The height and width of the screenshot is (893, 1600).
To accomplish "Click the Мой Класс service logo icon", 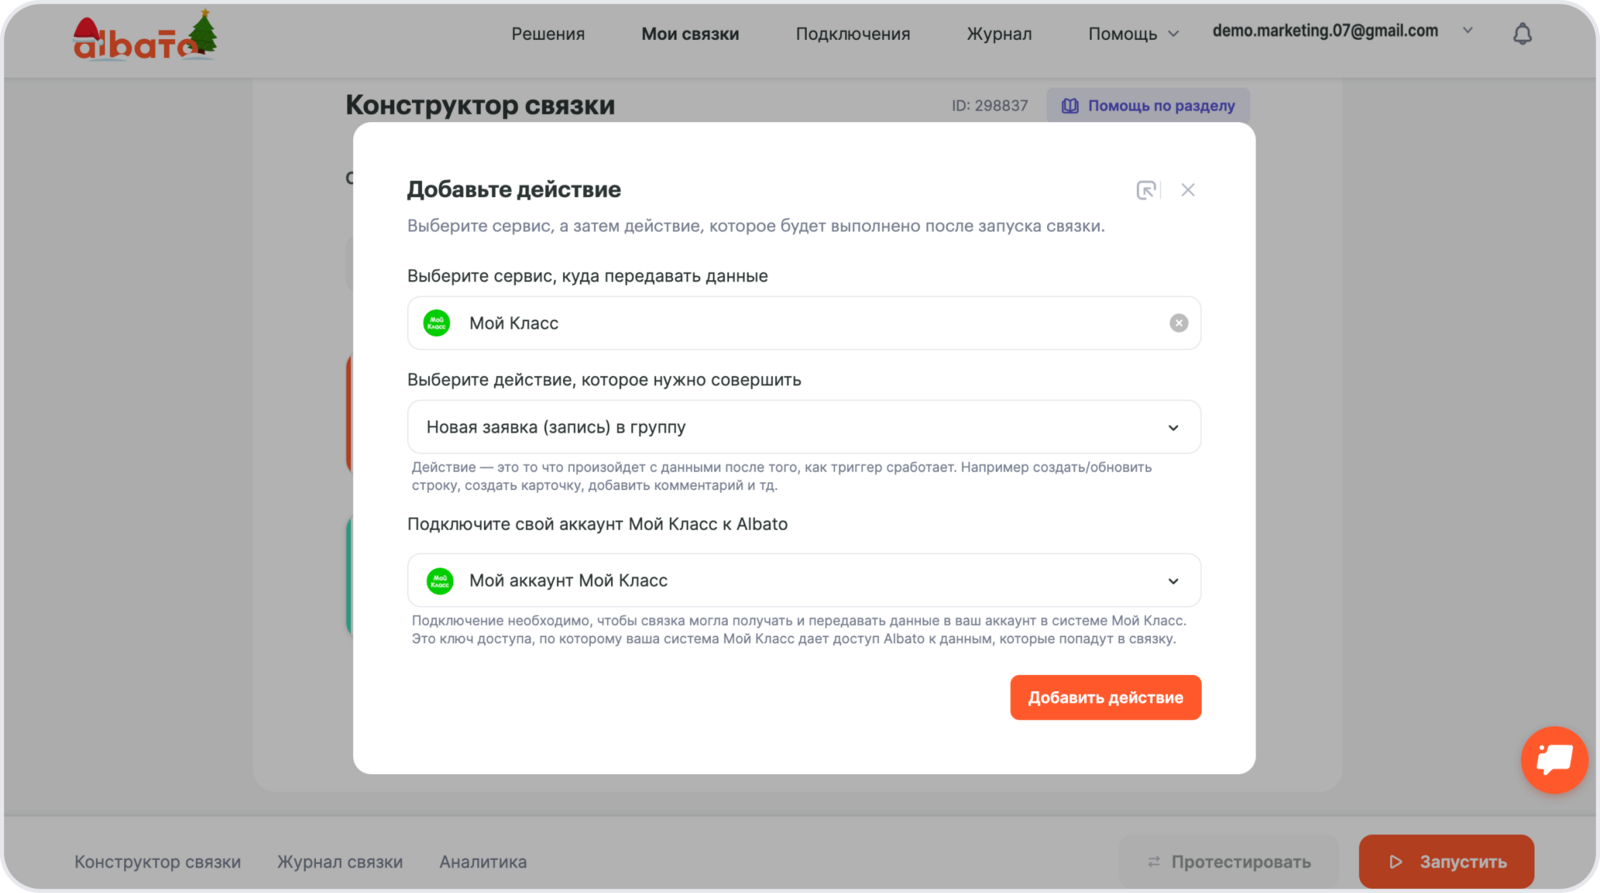I will (437, 323).
